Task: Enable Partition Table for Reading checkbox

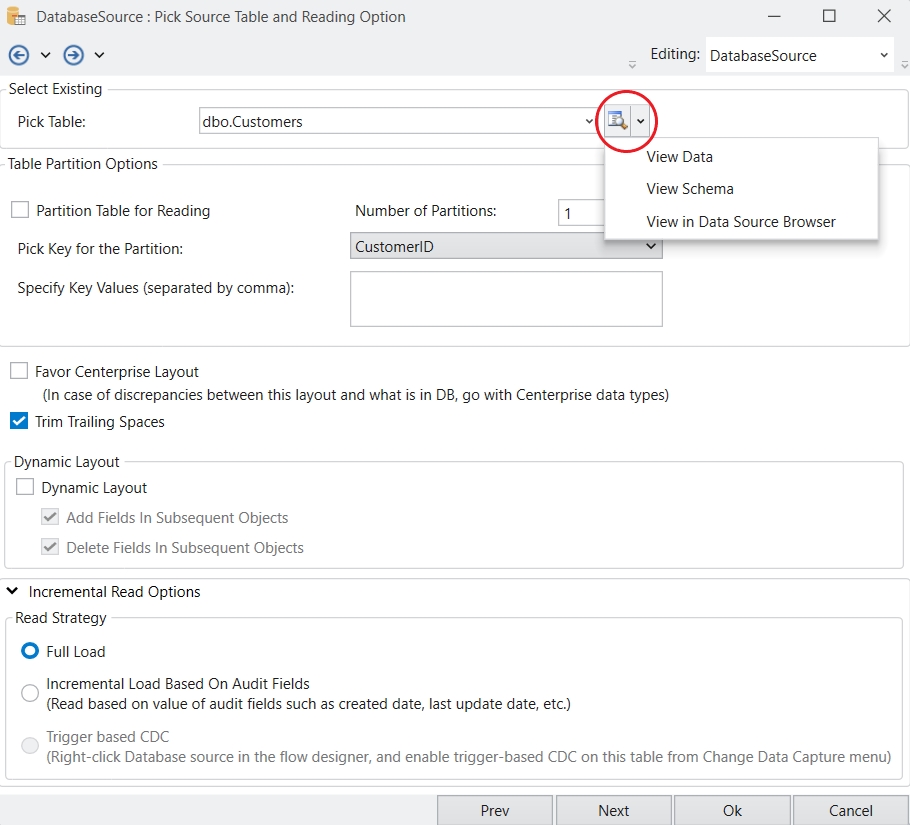Action: (20, 211)
